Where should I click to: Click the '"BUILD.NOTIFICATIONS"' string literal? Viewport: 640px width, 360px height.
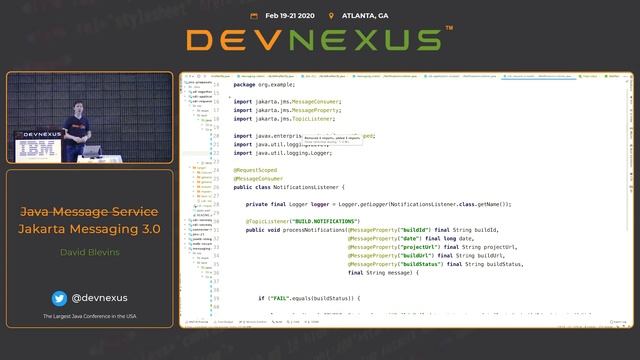(324, 221)
